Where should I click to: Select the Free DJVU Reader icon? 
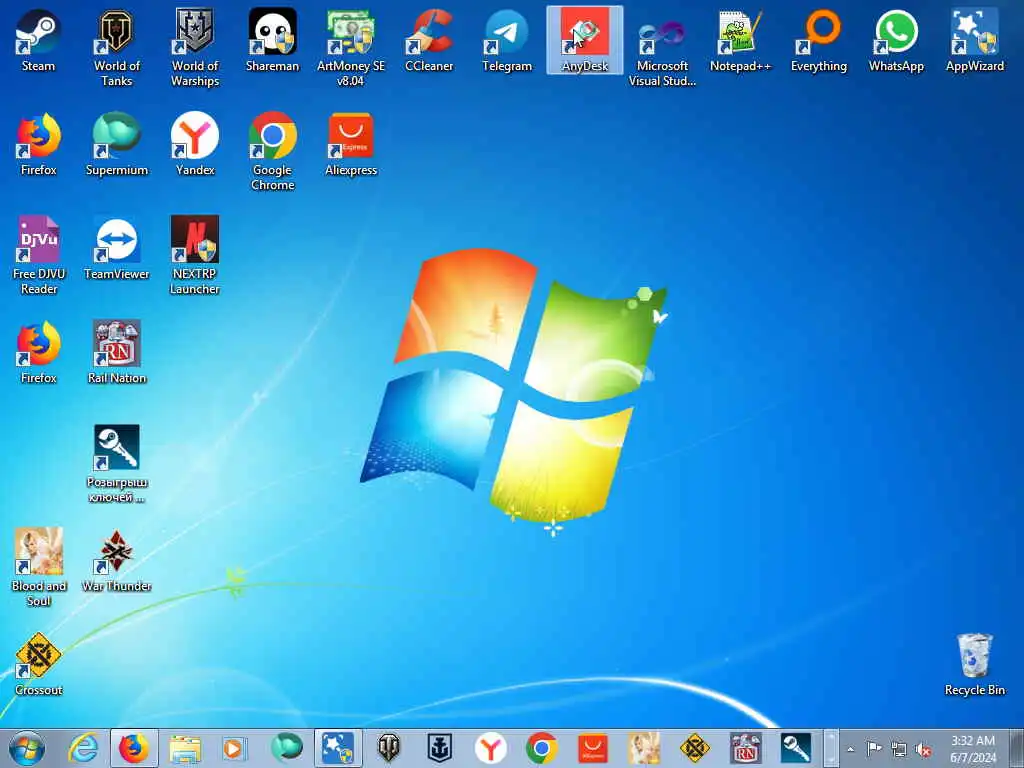tap(38, 255)
